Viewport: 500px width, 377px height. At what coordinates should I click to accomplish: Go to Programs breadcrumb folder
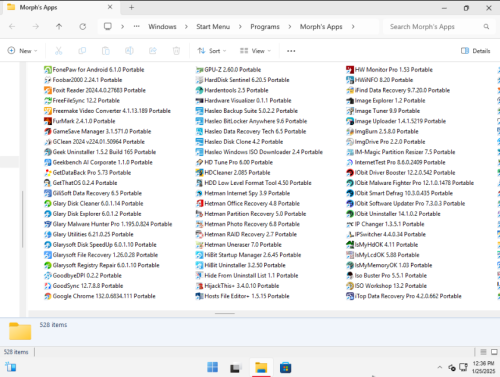265,27
